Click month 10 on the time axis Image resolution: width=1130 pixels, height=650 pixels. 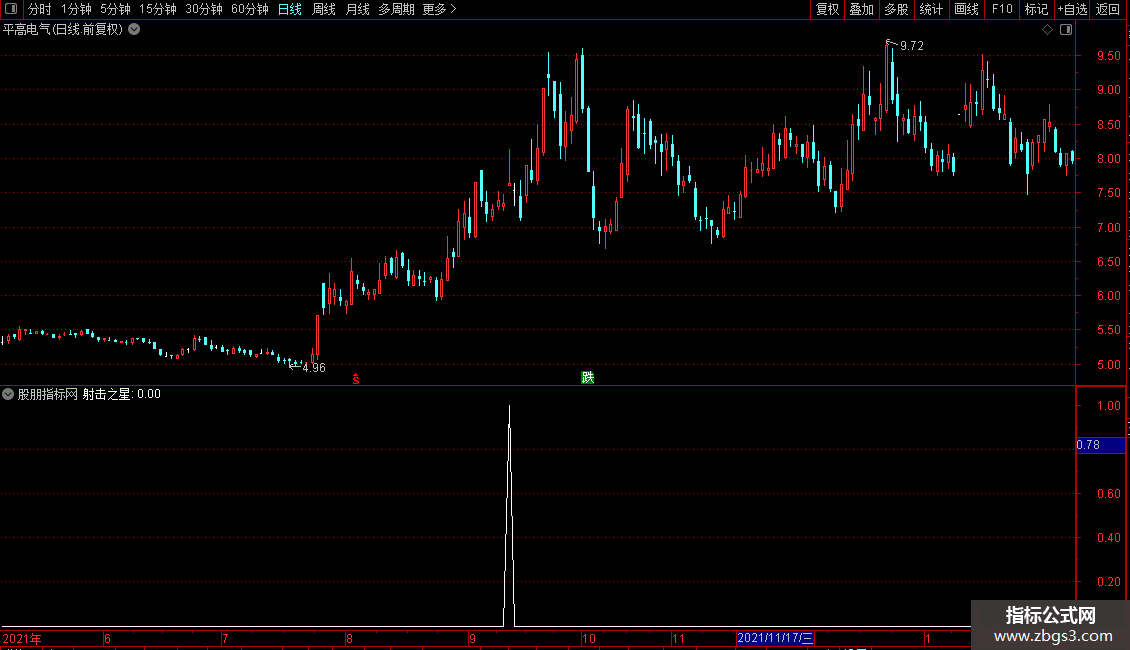589,638
